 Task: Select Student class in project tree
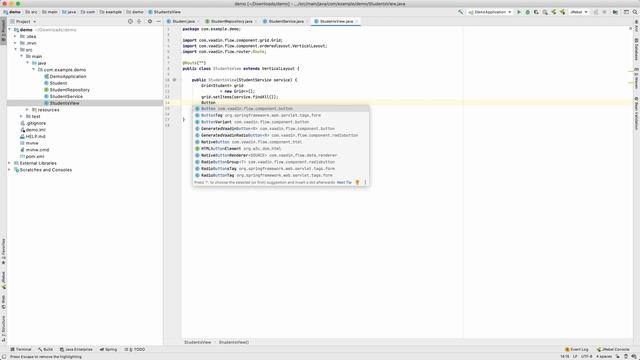point(58,83)
